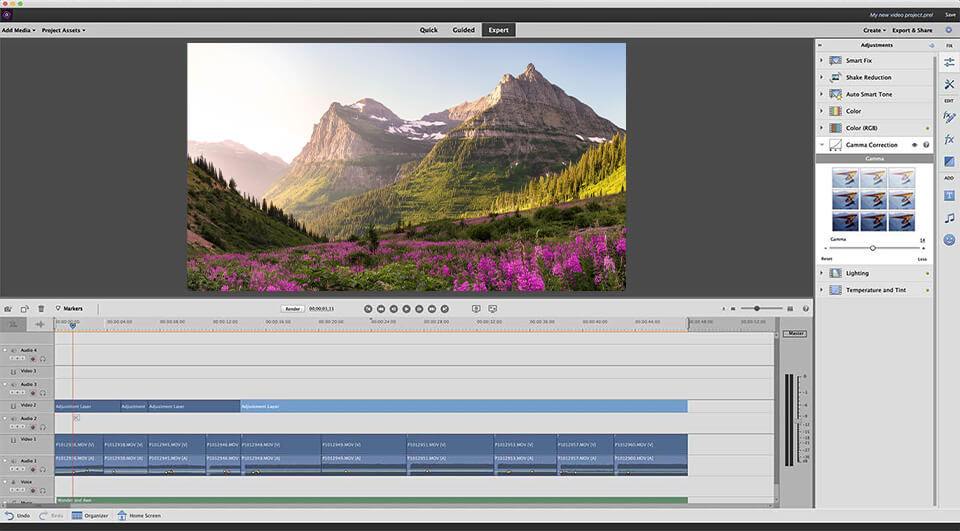Open the Add Media dropdown
Image resolution: width=960 pixels, height=531 pixels.
pyautogui.click(x=19, y=30)
